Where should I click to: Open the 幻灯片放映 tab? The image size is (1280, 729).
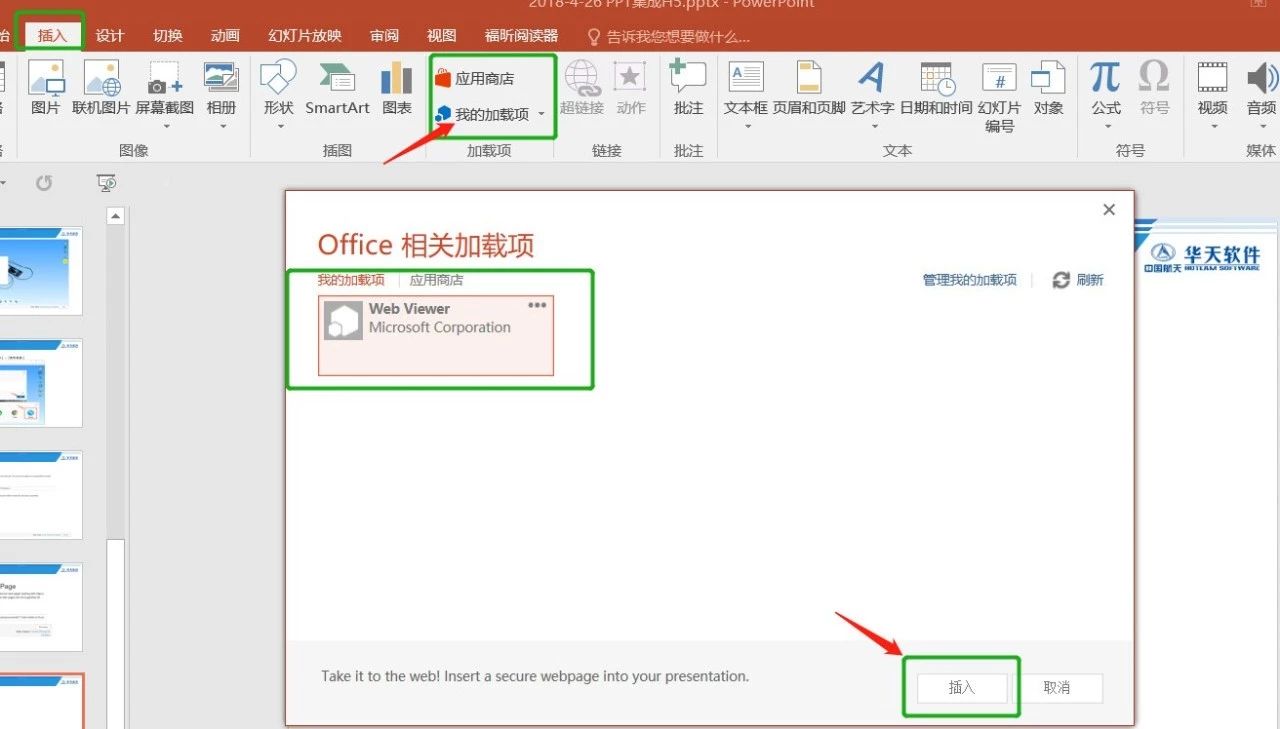pyautogui.click(x=305, y=36)
